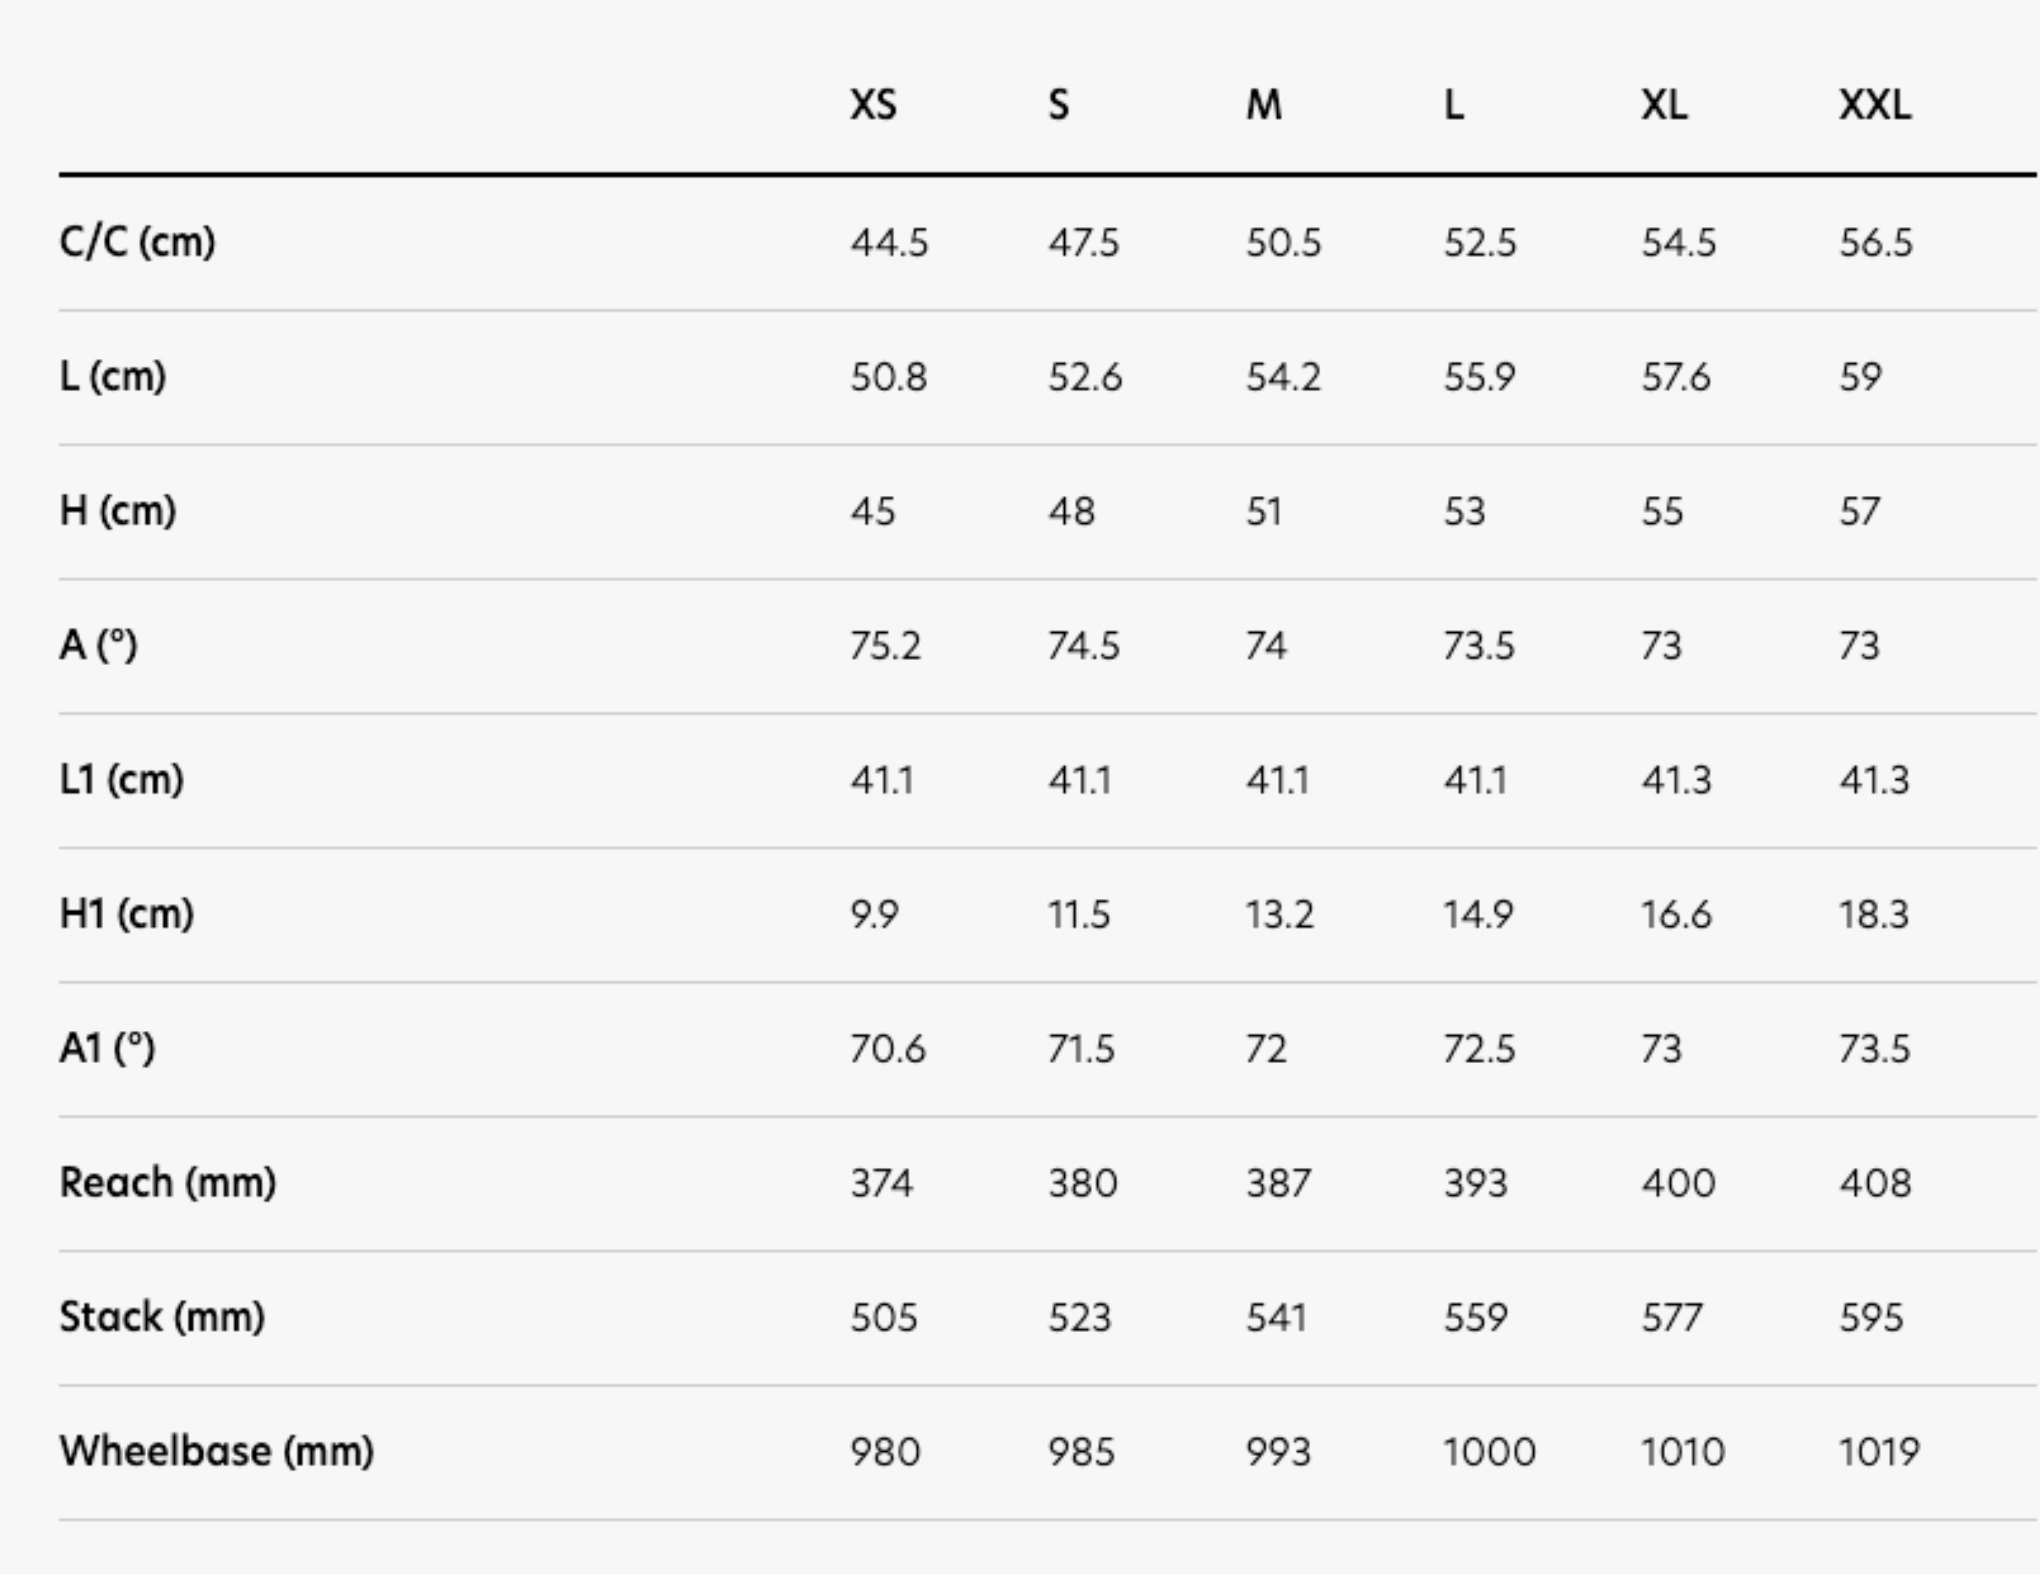The image size is (2040, 1574).
Task: Select the L size column header
Action: click(1453, 105)
